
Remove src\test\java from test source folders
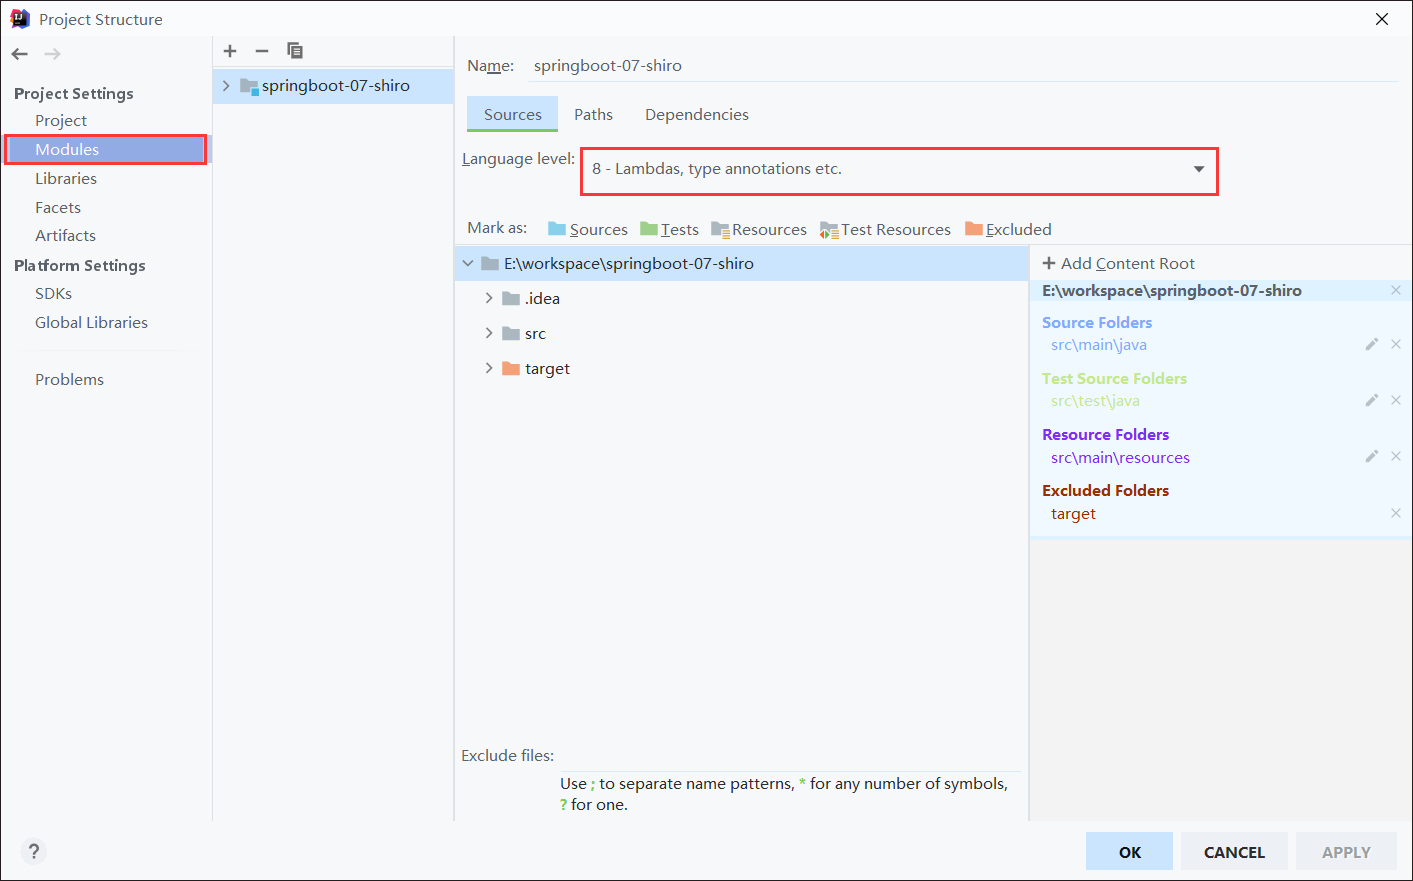click(1396, 400)
